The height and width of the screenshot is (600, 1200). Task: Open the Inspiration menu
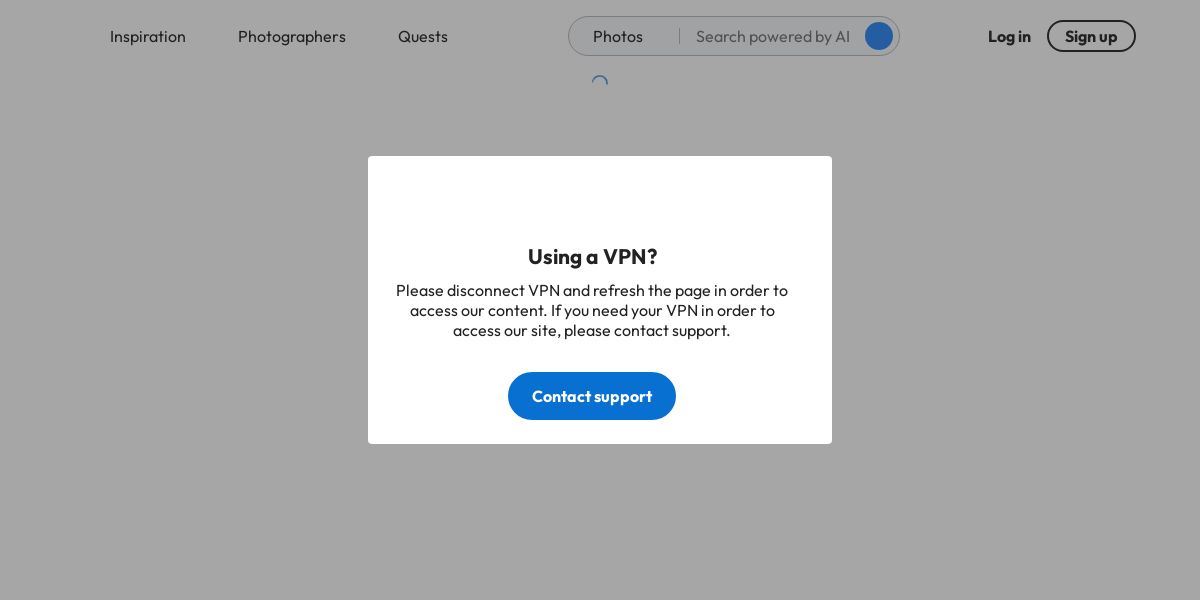click(148, 36)
